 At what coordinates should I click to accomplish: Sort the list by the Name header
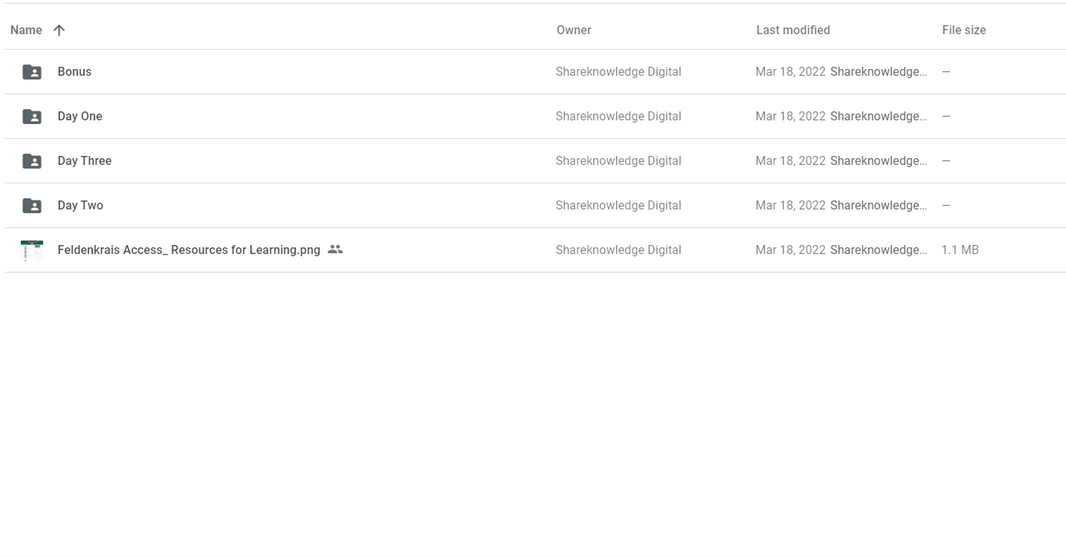point(26,30)
